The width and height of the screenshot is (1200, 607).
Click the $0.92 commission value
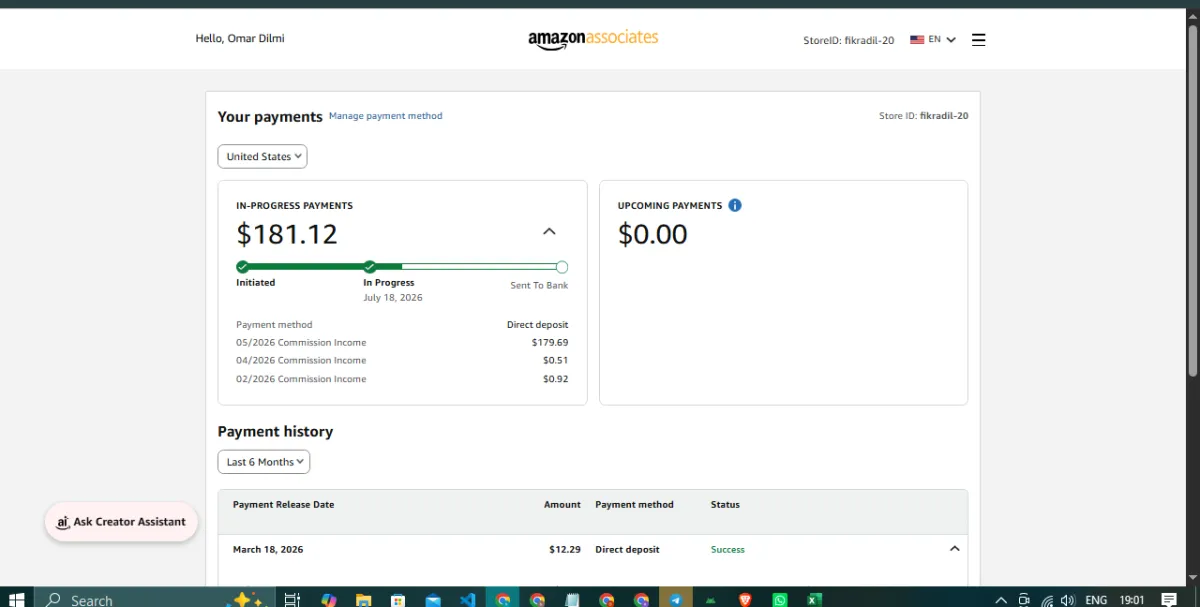[x=555, y=379]
